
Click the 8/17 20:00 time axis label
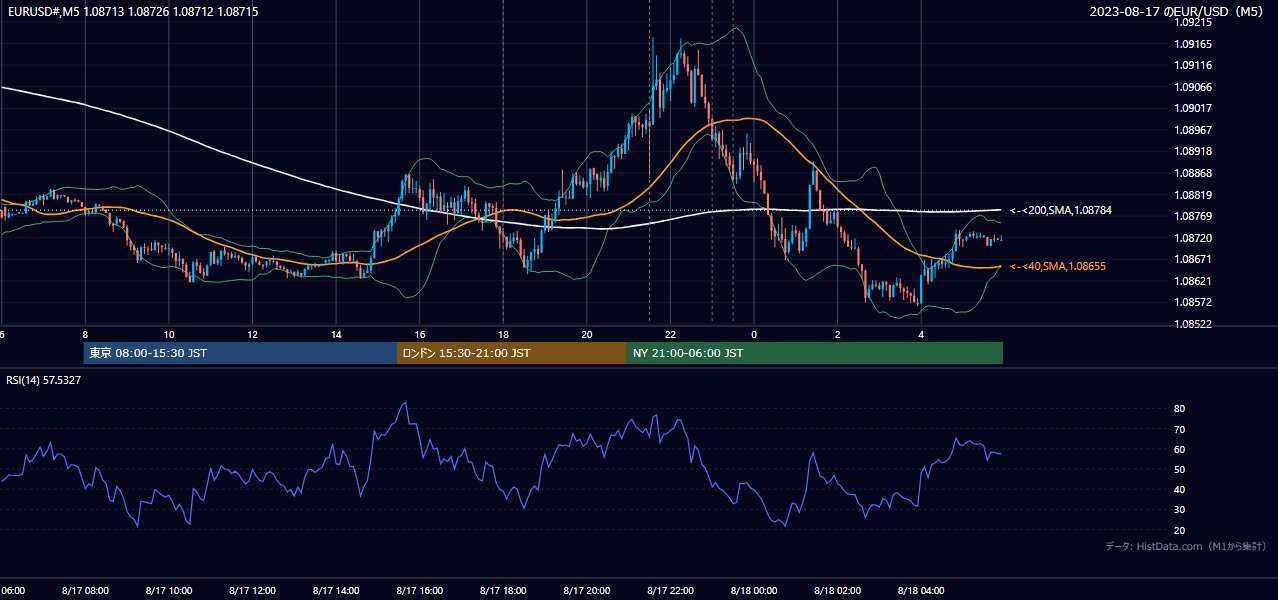587,590
